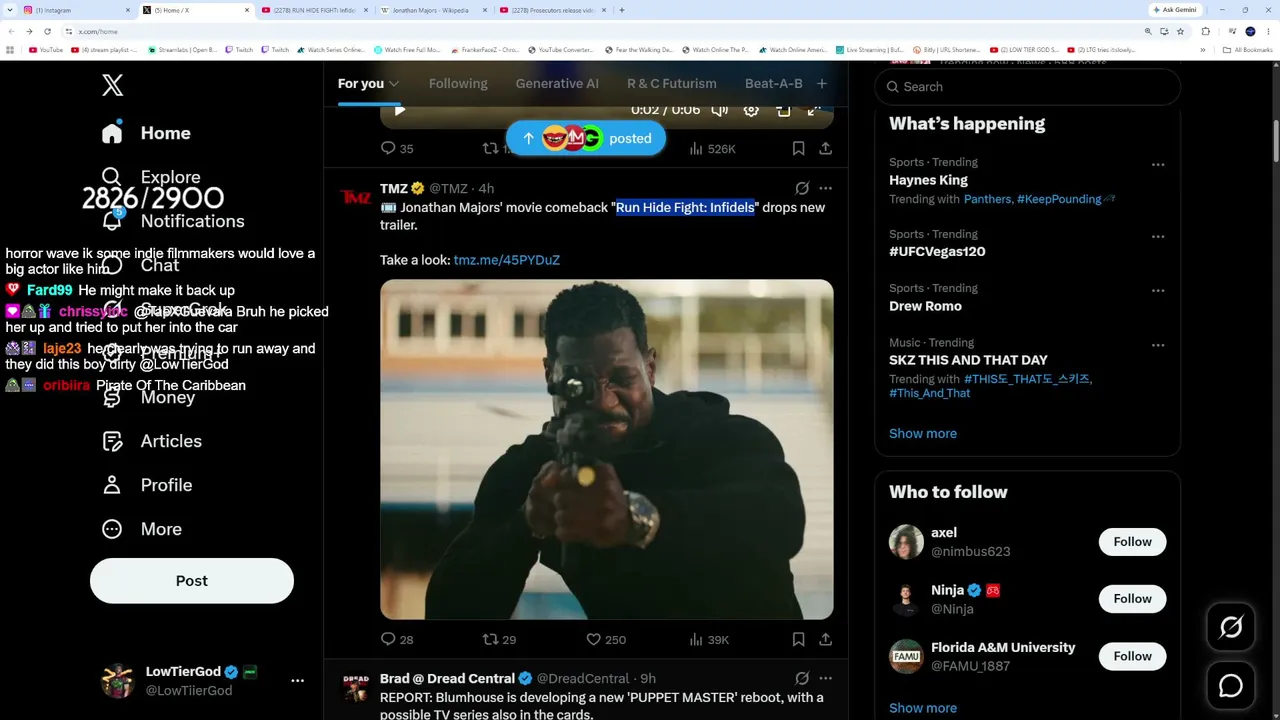Open the R & C Futurism tab
Viewport: 1280px width, 720px height.
pos(672,84)
